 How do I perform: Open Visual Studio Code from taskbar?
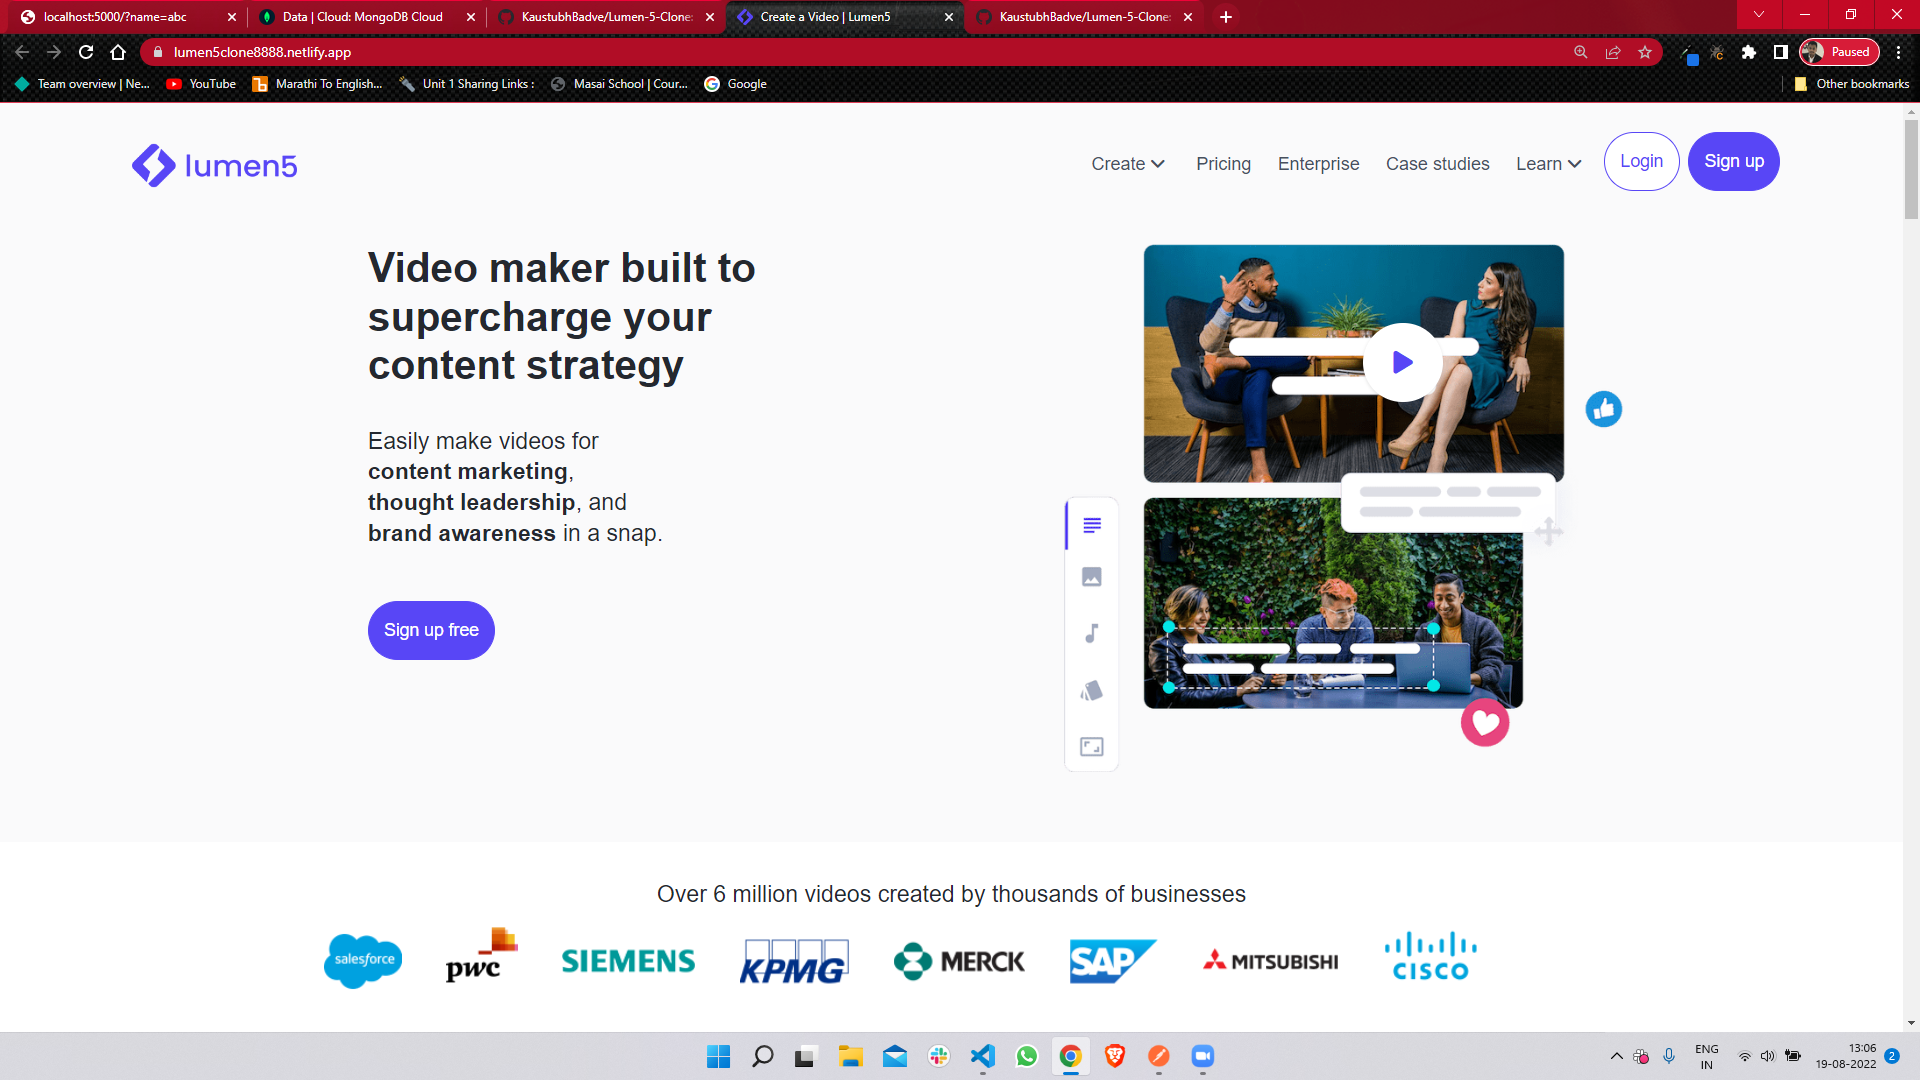pyautogui.click(x=983, y=1056)
